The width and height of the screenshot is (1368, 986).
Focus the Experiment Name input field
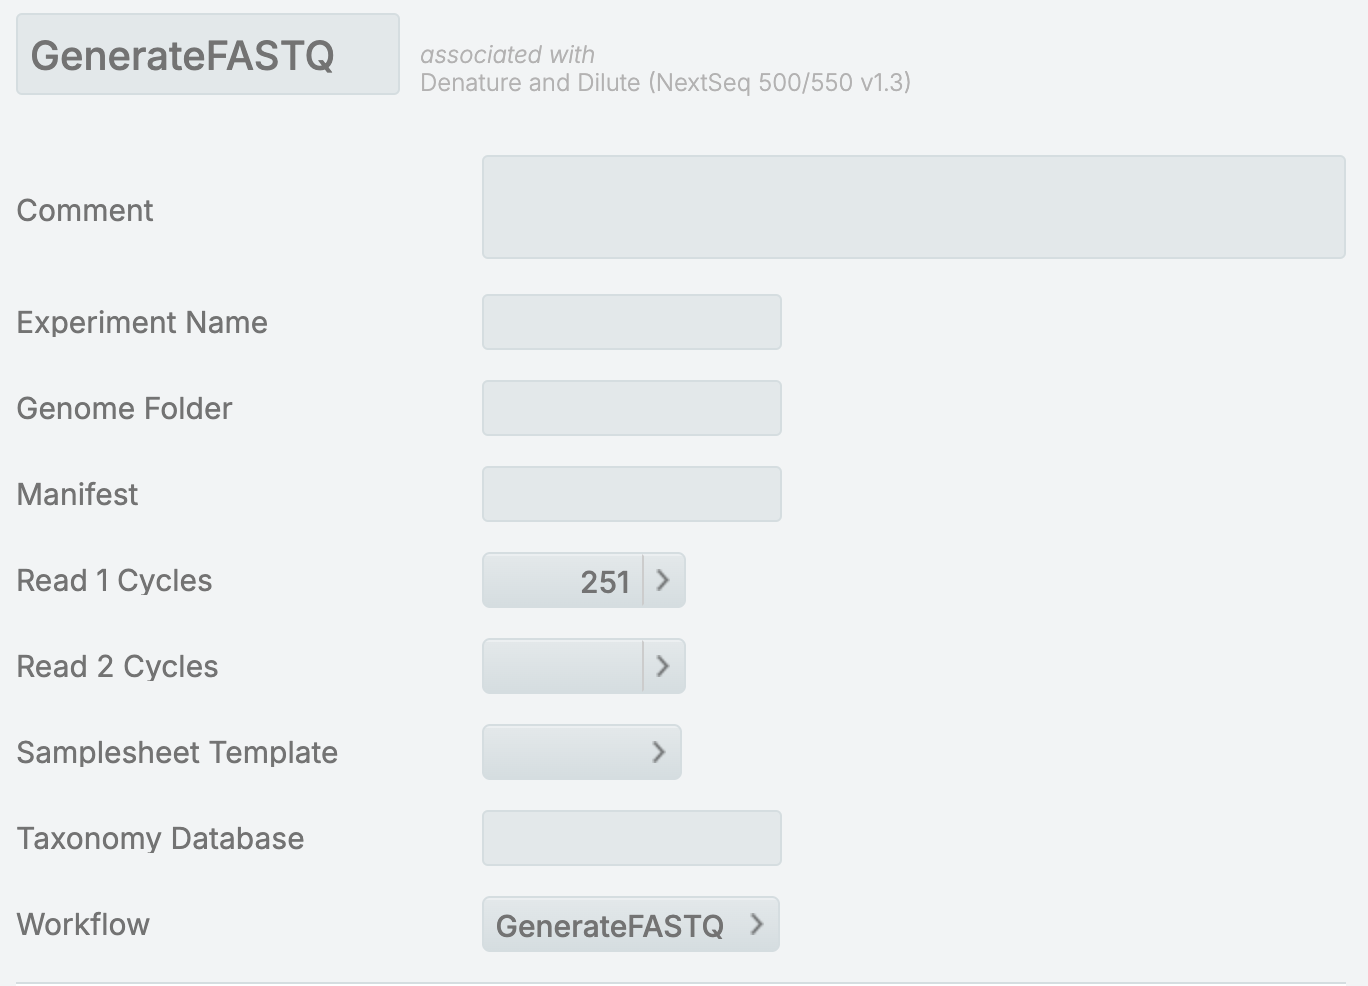click(x=631, y=322)
